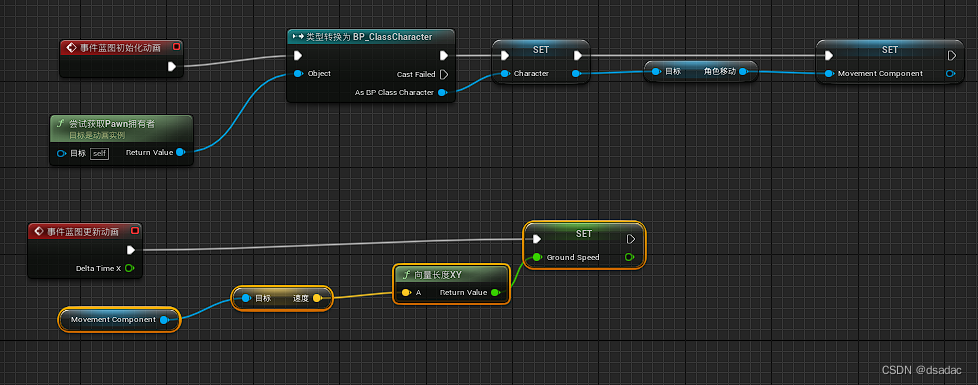Click Return Value pin of 尝试获取Pawn拥有者
This screenshot has width=978, height=385.
click(x=180, y=152)
